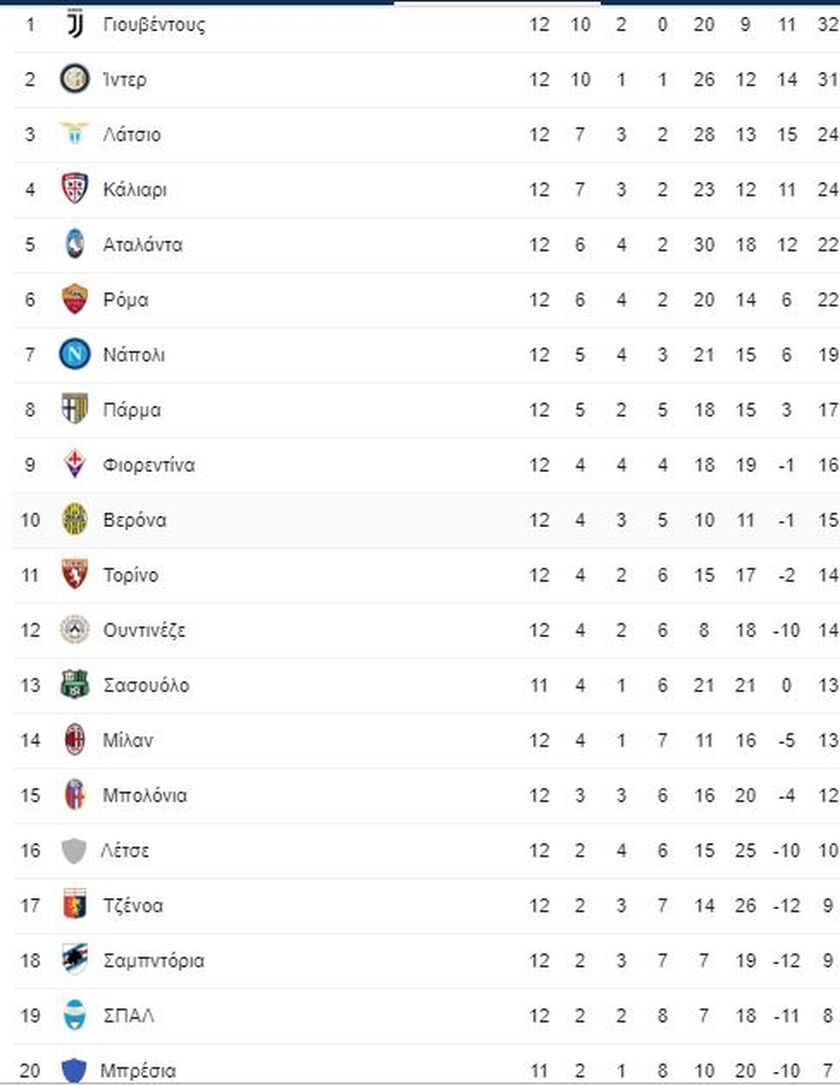Open the Μπολόνια team link
840x1086 pixels.
click(145, 795)
